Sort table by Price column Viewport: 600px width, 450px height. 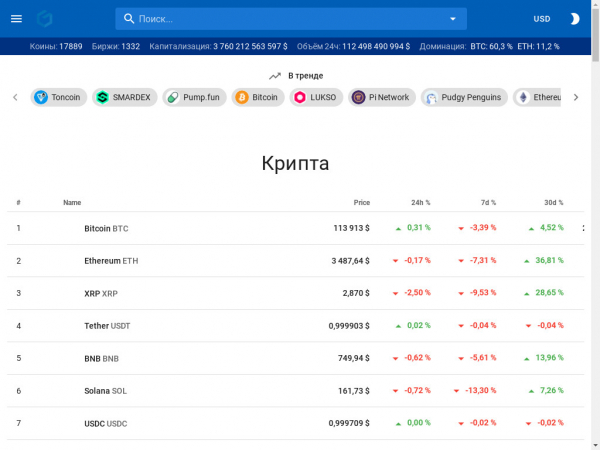[362, 202]
